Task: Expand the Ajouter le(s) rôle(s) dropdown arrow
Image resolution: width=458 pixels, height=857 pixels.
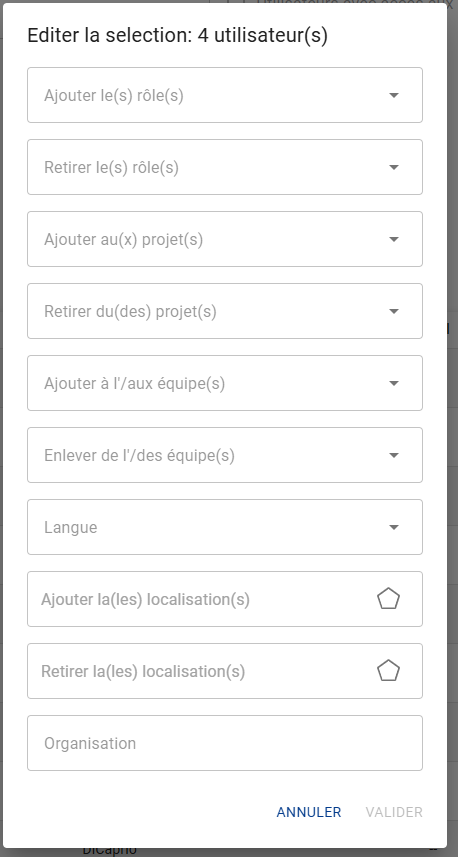Action: (394, 95)
